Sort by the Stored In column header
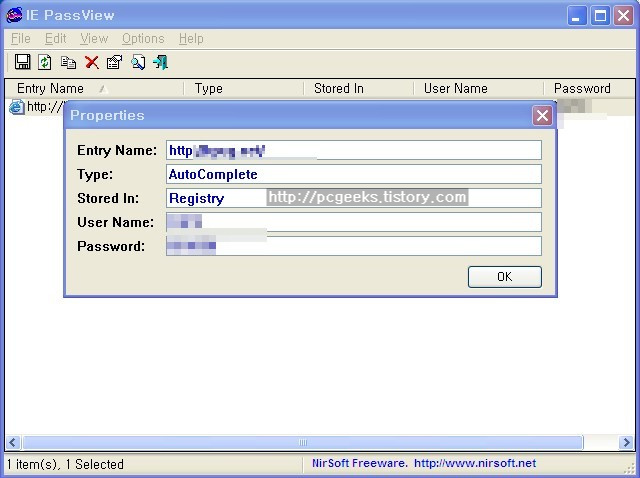 359,89
